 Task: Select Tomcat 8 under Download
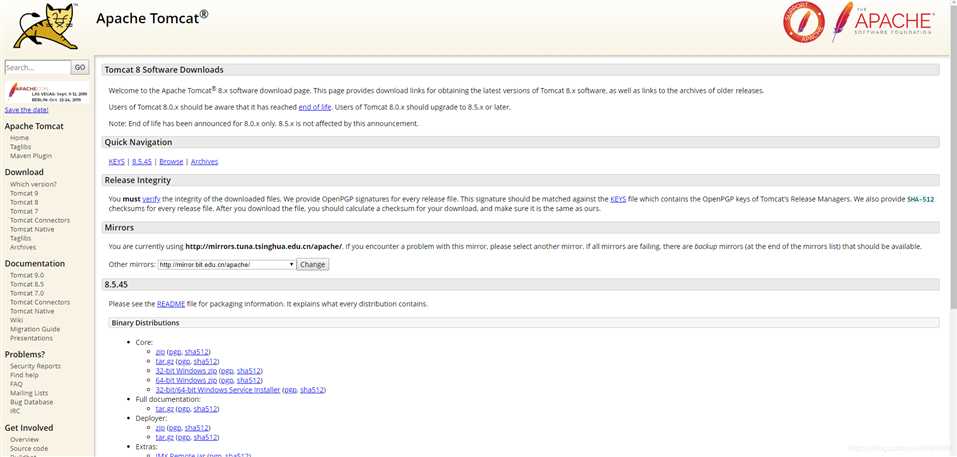24,202
